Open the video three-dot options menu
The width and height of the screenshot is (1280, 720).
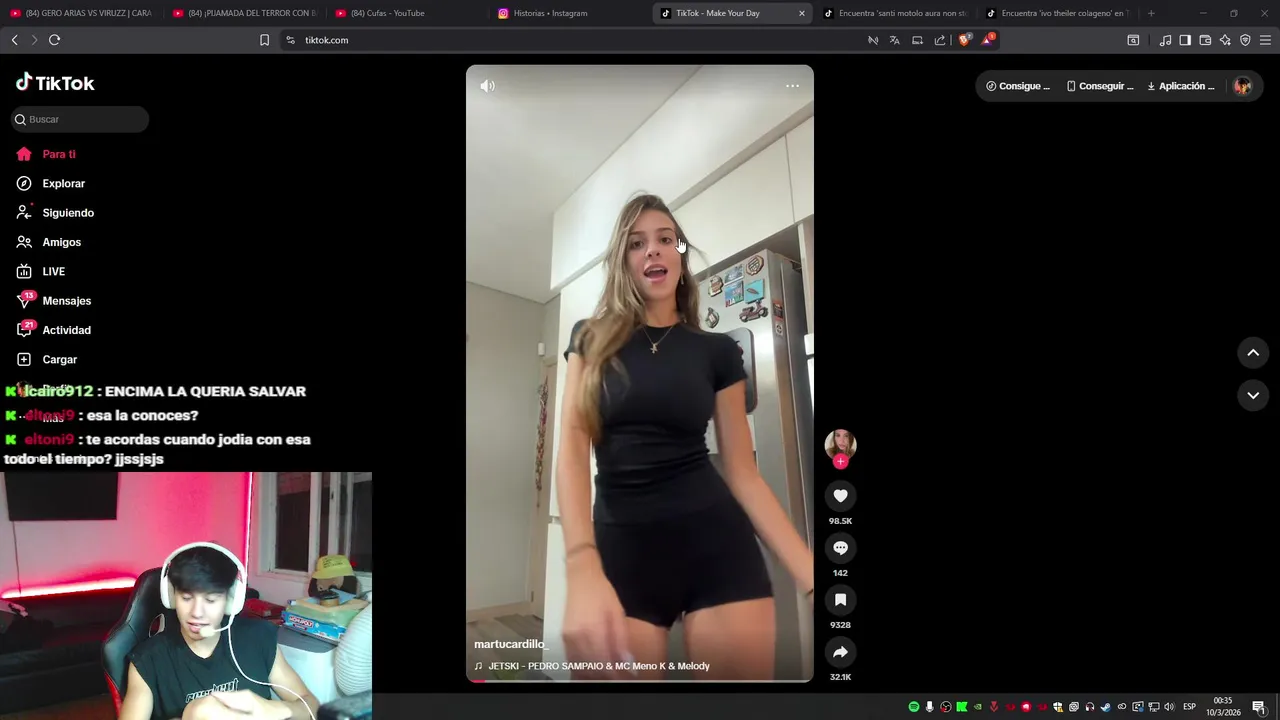click(792, 86)
